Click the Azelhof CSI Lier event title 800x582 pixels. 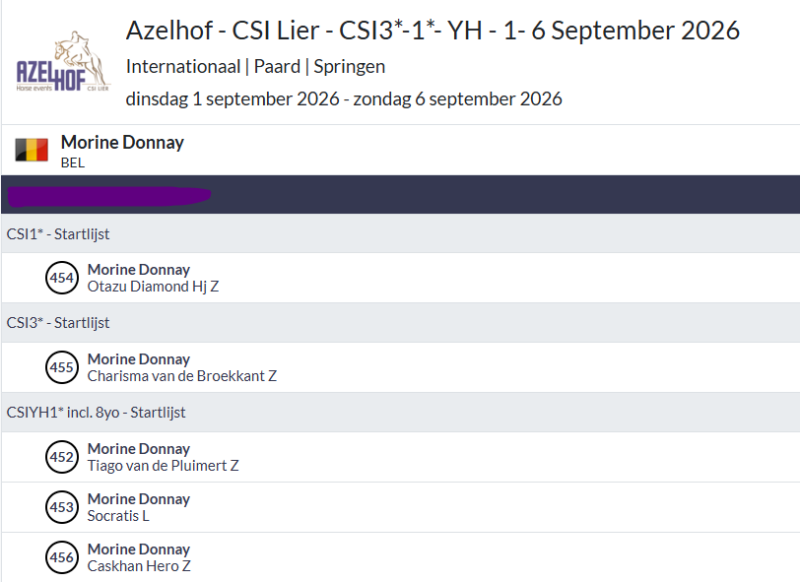tap(433, 31)
